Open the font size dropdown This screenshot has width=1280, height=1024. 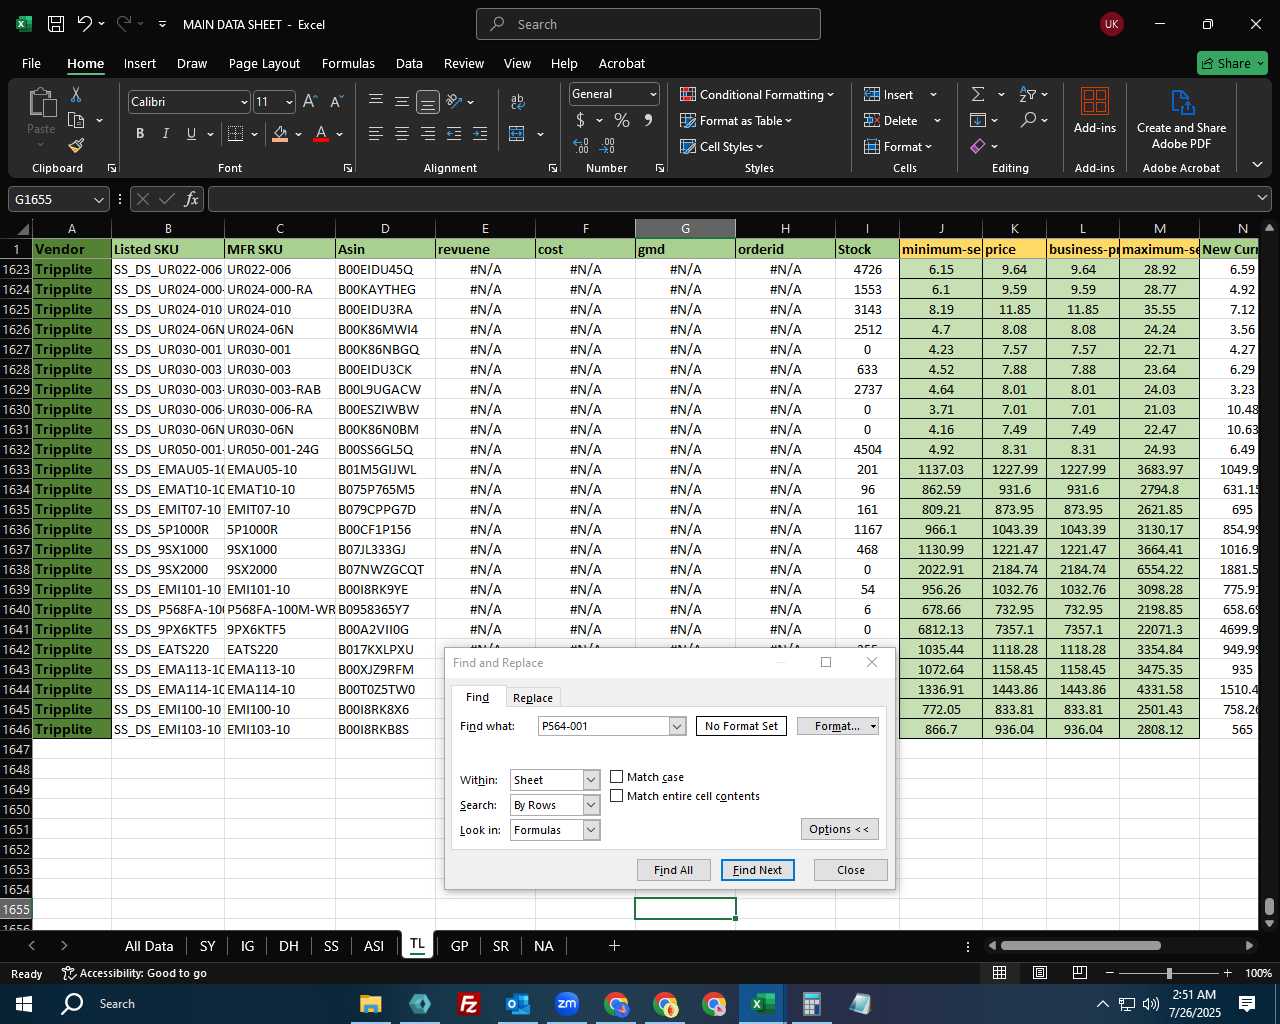point(289,102)
